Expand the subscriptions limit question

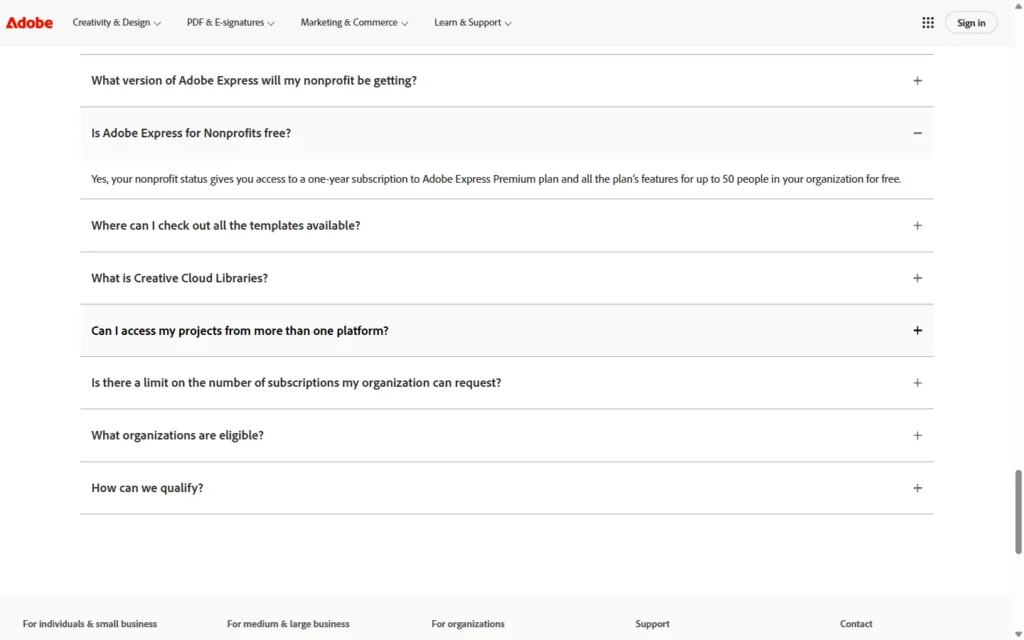coord(507,383)
